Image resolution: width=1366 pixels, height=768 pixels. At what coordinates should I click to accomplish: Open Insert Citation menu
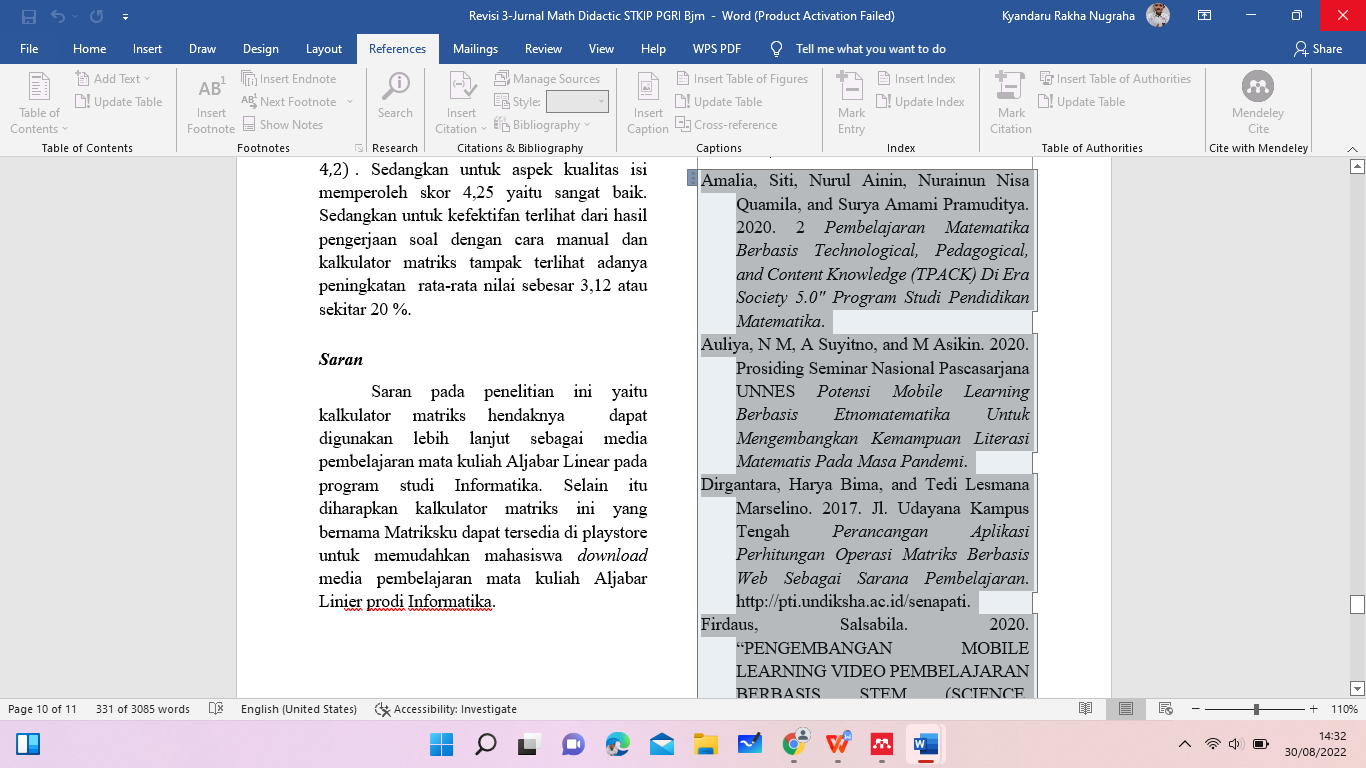461,103
